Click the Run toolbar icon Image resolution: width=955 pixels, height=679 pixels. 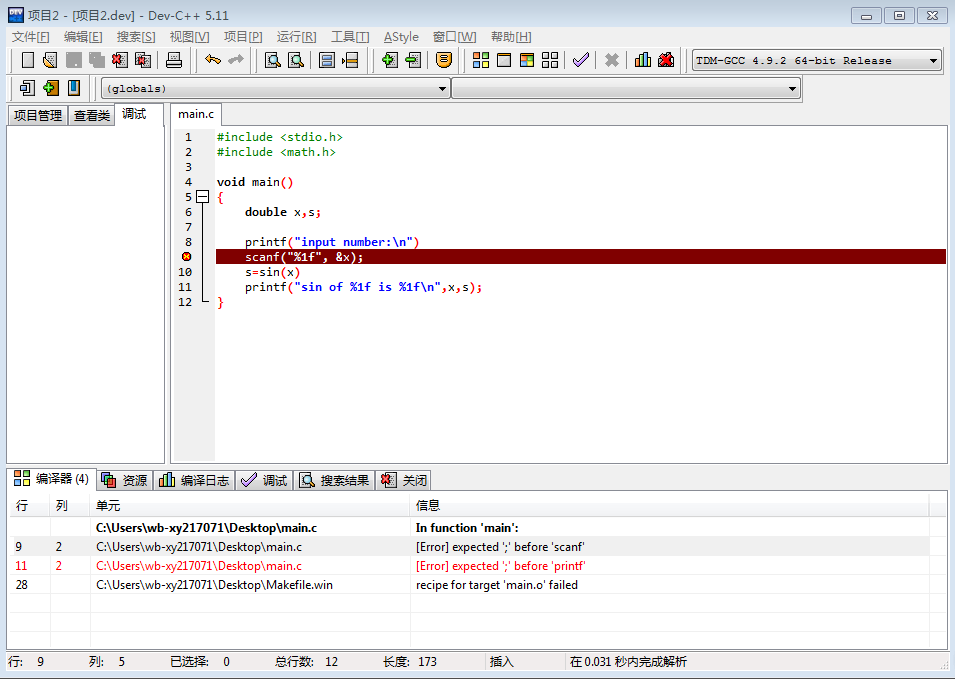click(x=504, y=60)
